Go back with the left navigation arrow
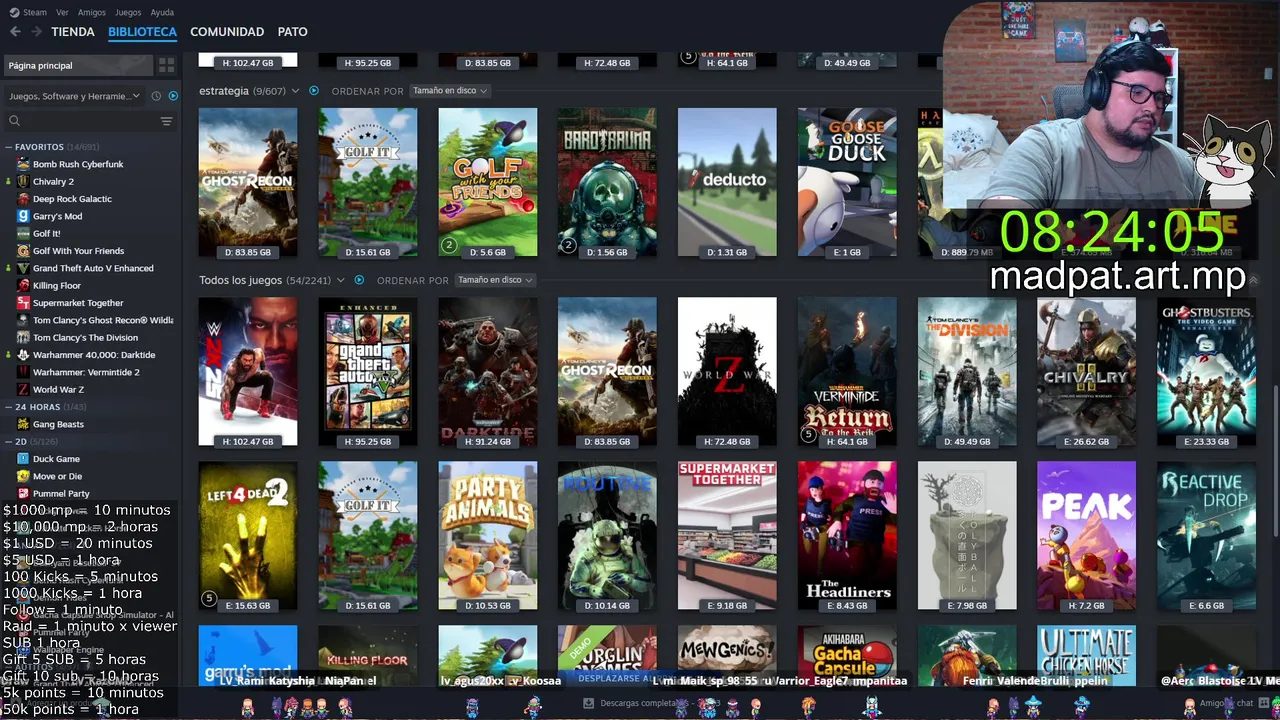1280x720 pixels. tap(15, 32)
